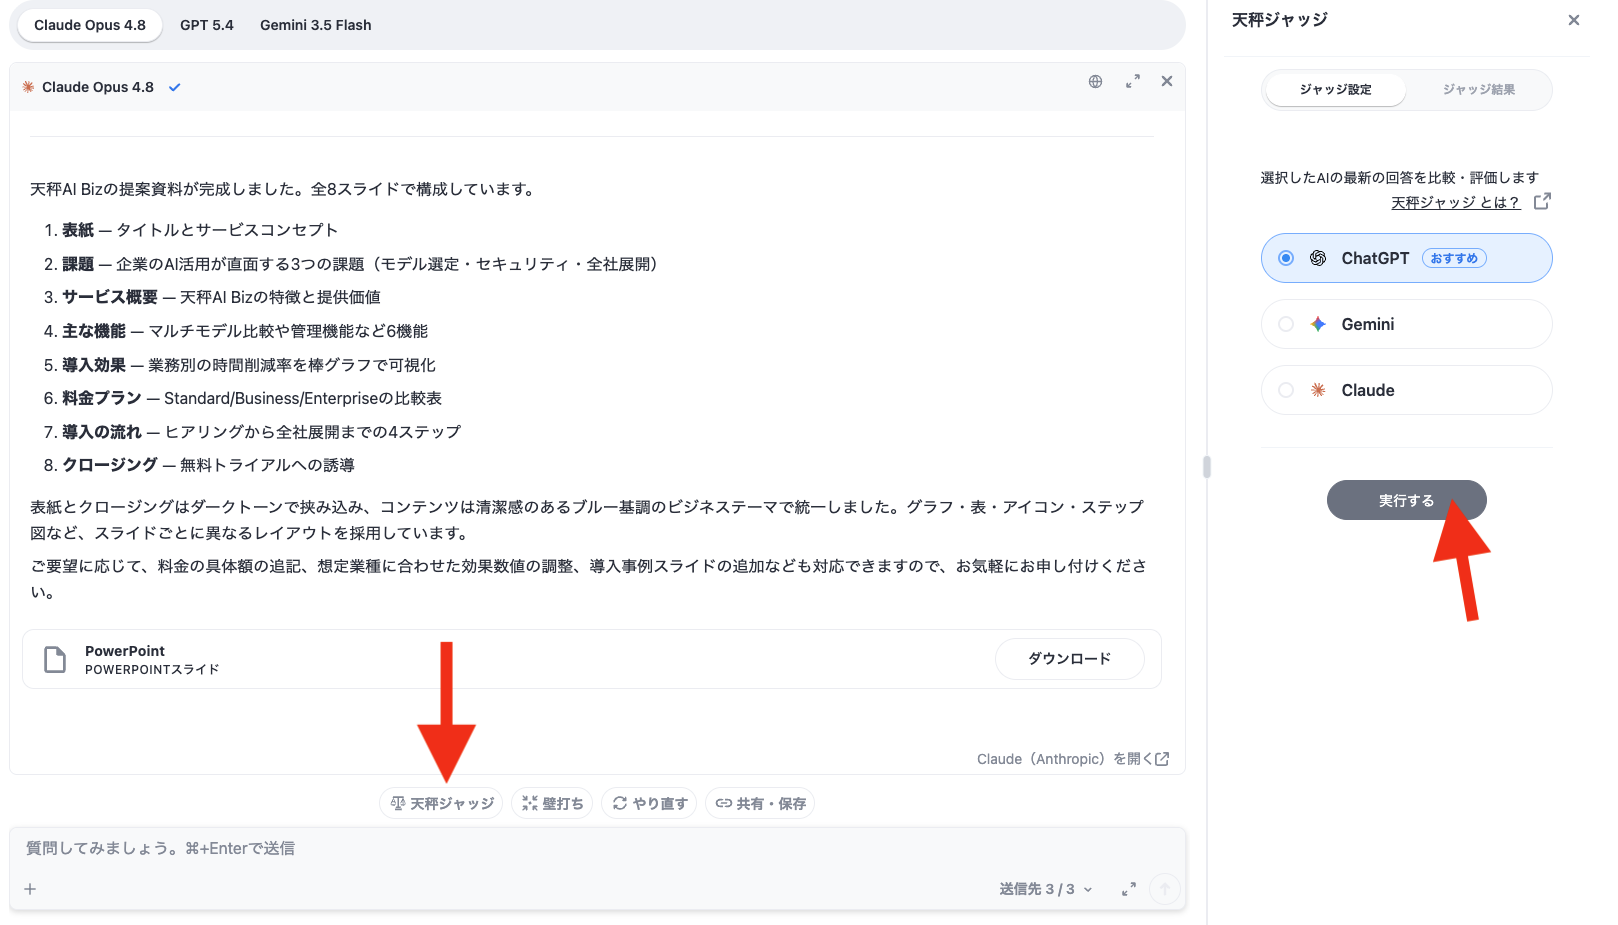Download the PowerPoint slide file
1618x925 pixels.
(1070, 659)
